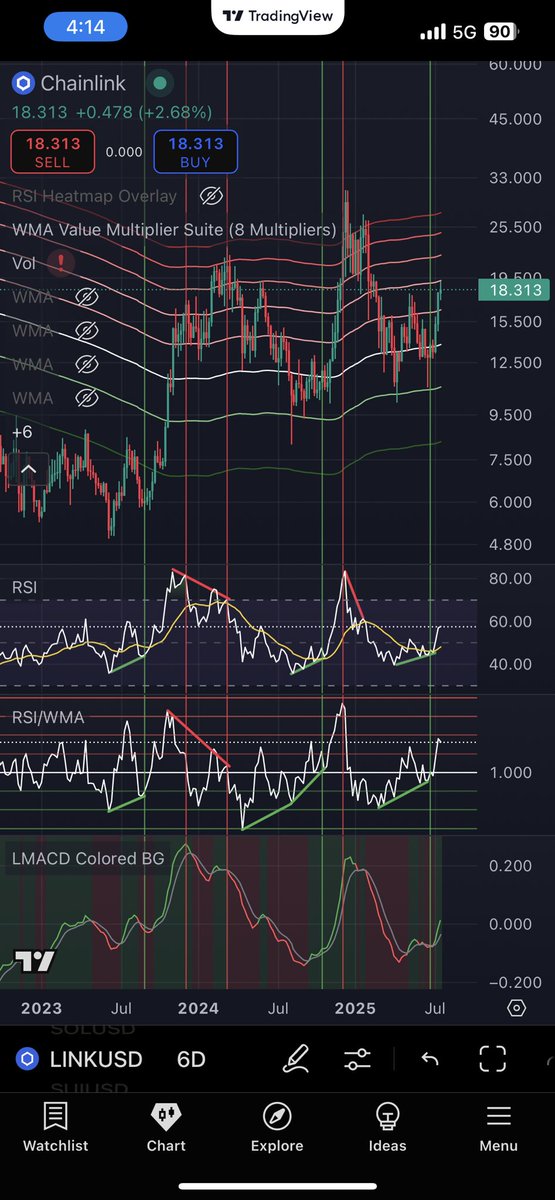Screen dimensions: 555x1200
Task: Tap the TradingView logo on chart
Action: click(x=34, y=961)
